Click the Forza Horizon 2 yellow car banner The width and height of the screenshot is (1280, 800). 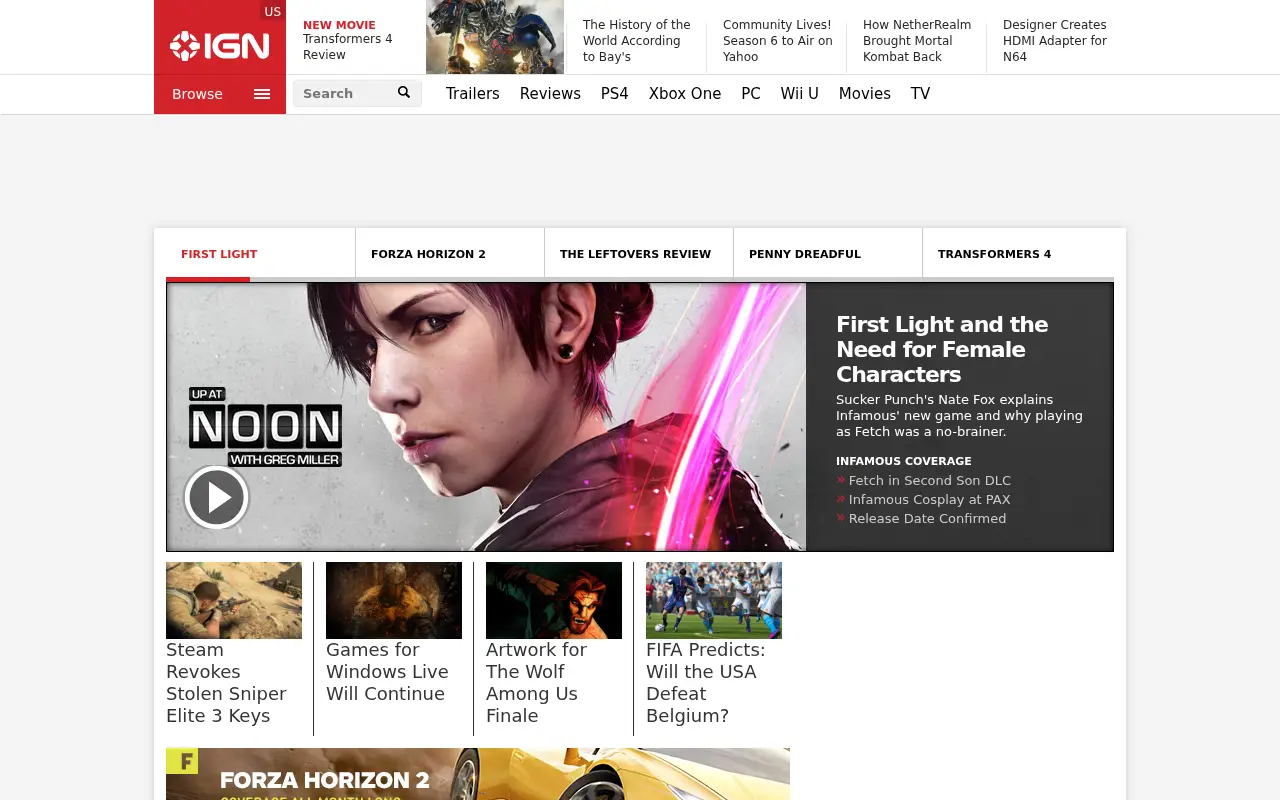(x=478, y=774)
